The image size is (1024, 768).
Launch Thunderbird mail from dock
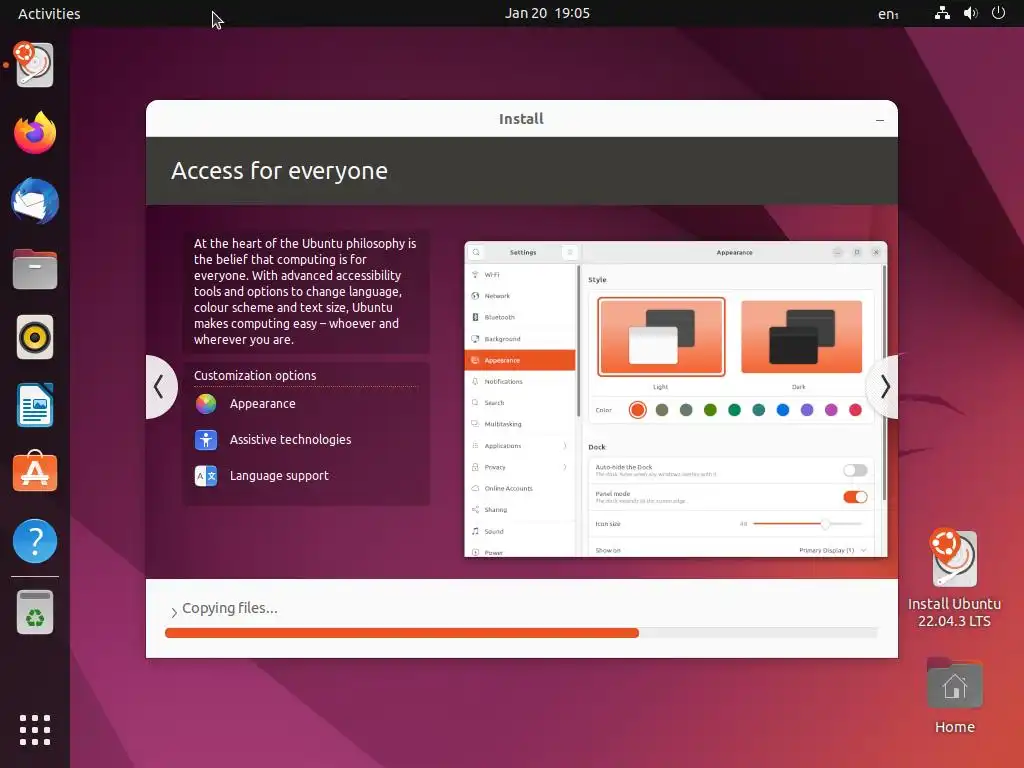point(35,201)
